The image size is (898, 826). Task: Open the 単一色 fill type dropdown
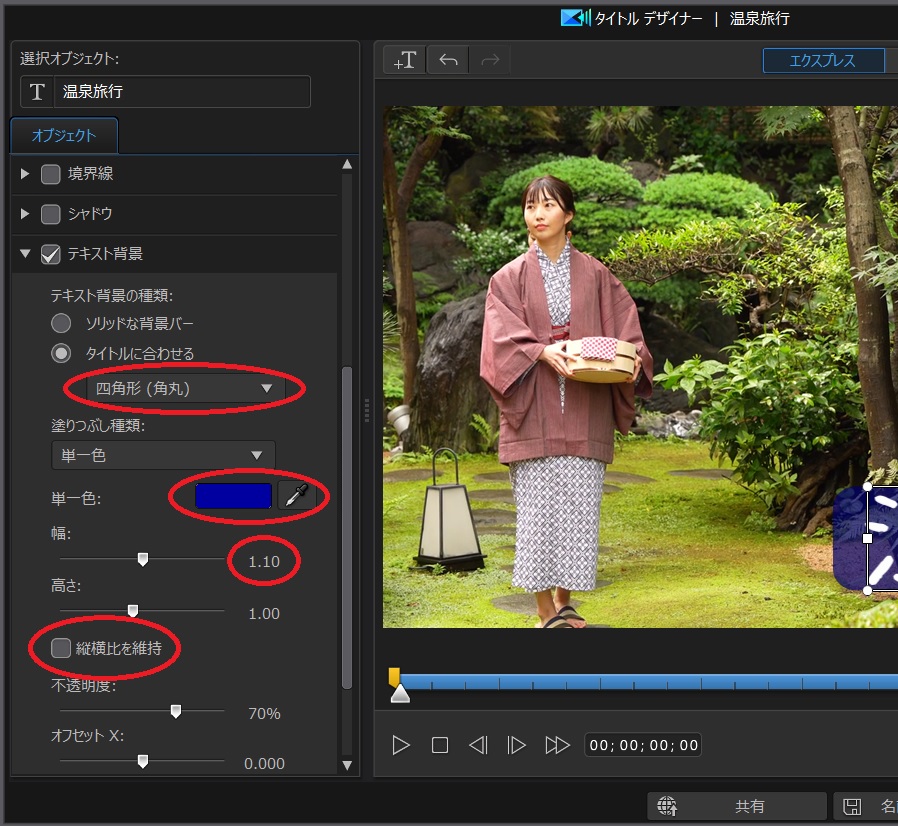pyautogui.click(x=163, y=455)
